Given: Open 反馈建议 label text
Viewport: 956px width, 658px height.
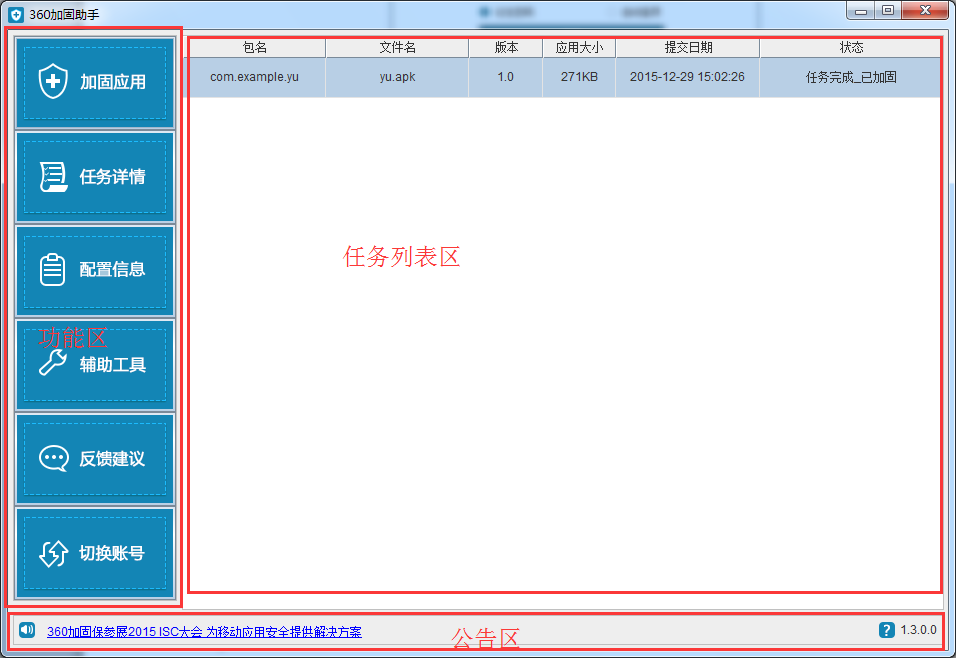Looking at the screenshot, I should (x=113, y=459).
